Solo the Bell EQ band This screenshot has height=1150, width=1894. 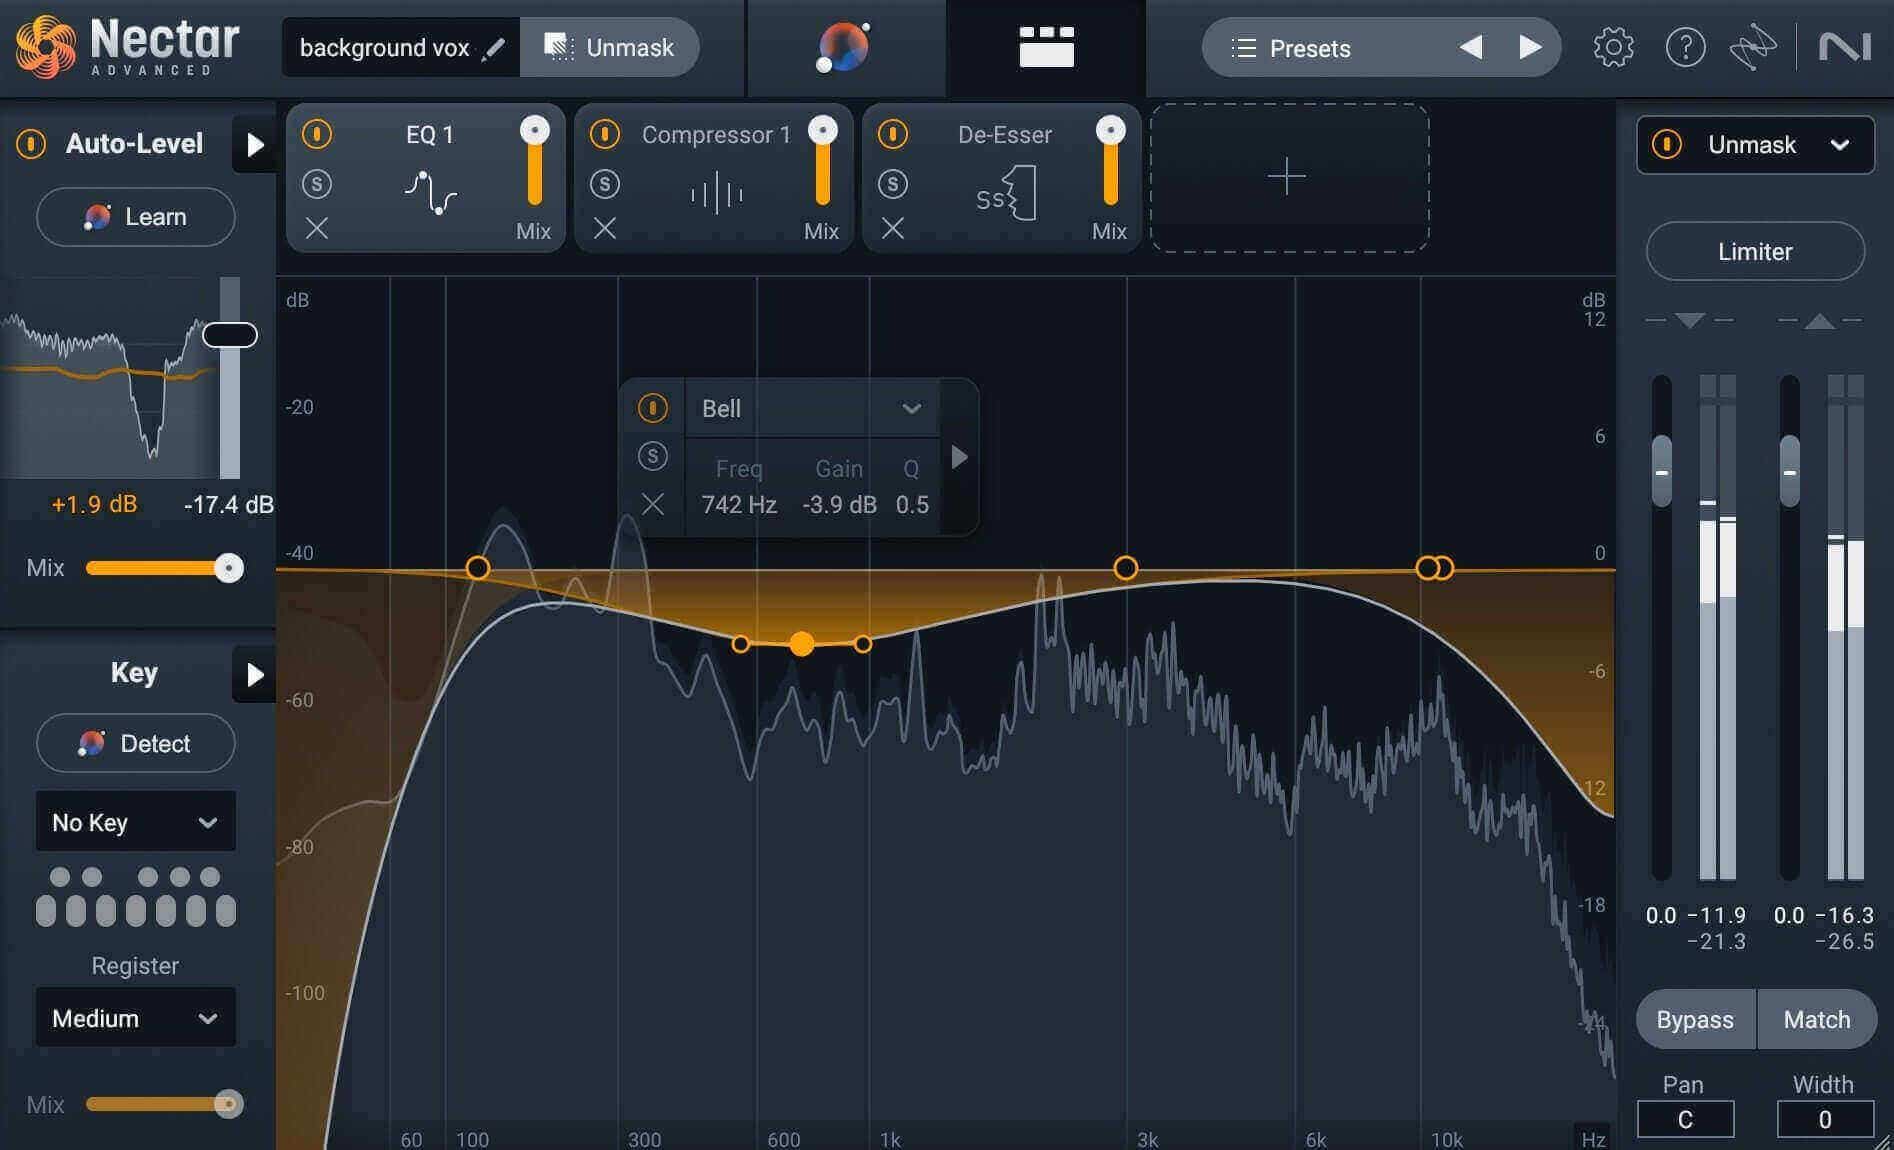click(x=653, y=456)
